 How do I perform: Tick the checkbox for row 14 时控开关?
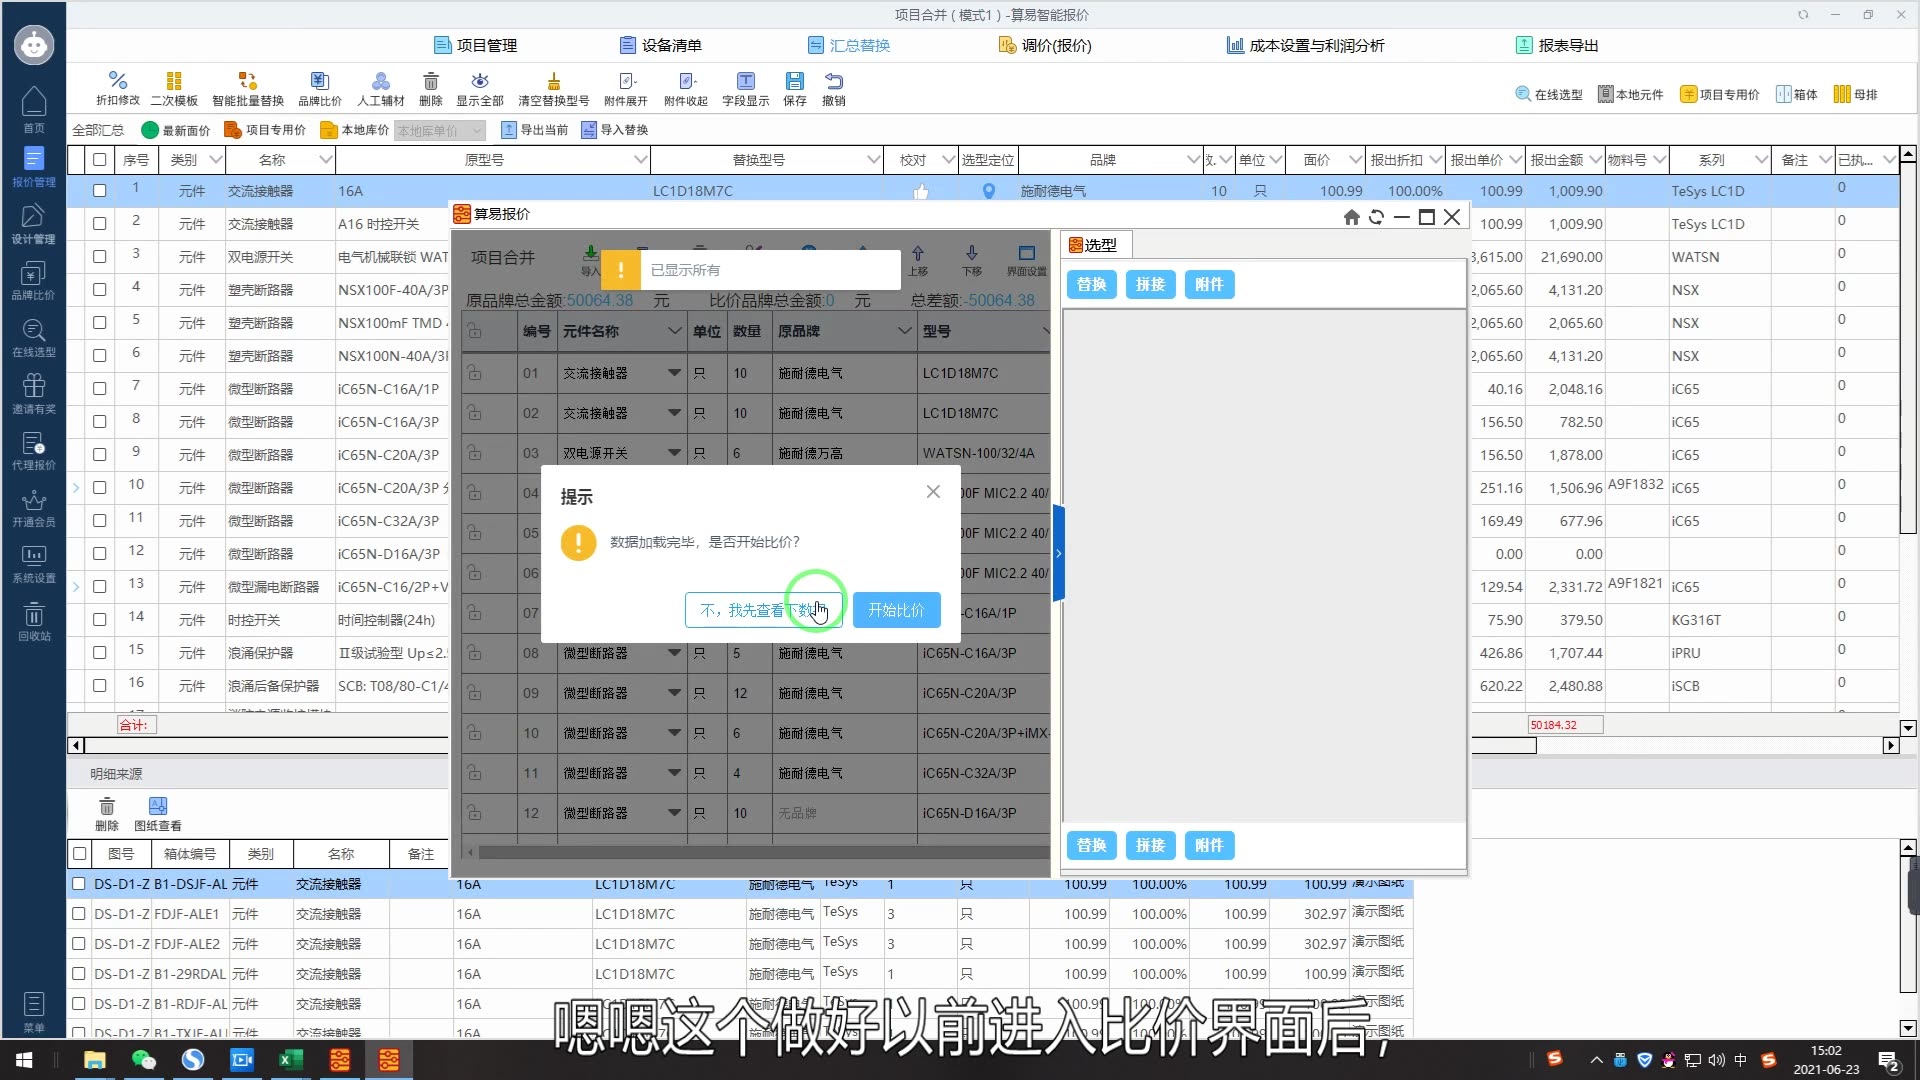coord(99,619)
